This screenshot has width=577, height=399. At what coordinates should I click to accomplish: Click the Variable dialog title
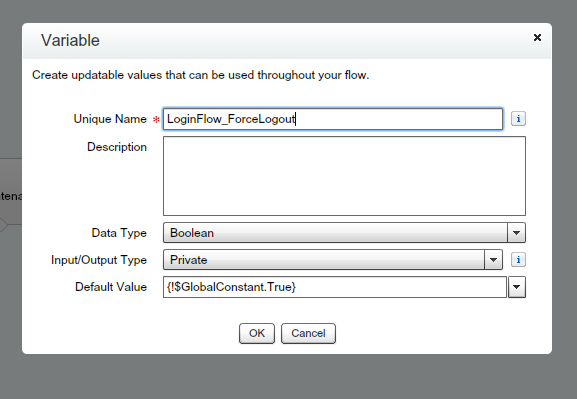pos(70,40)
